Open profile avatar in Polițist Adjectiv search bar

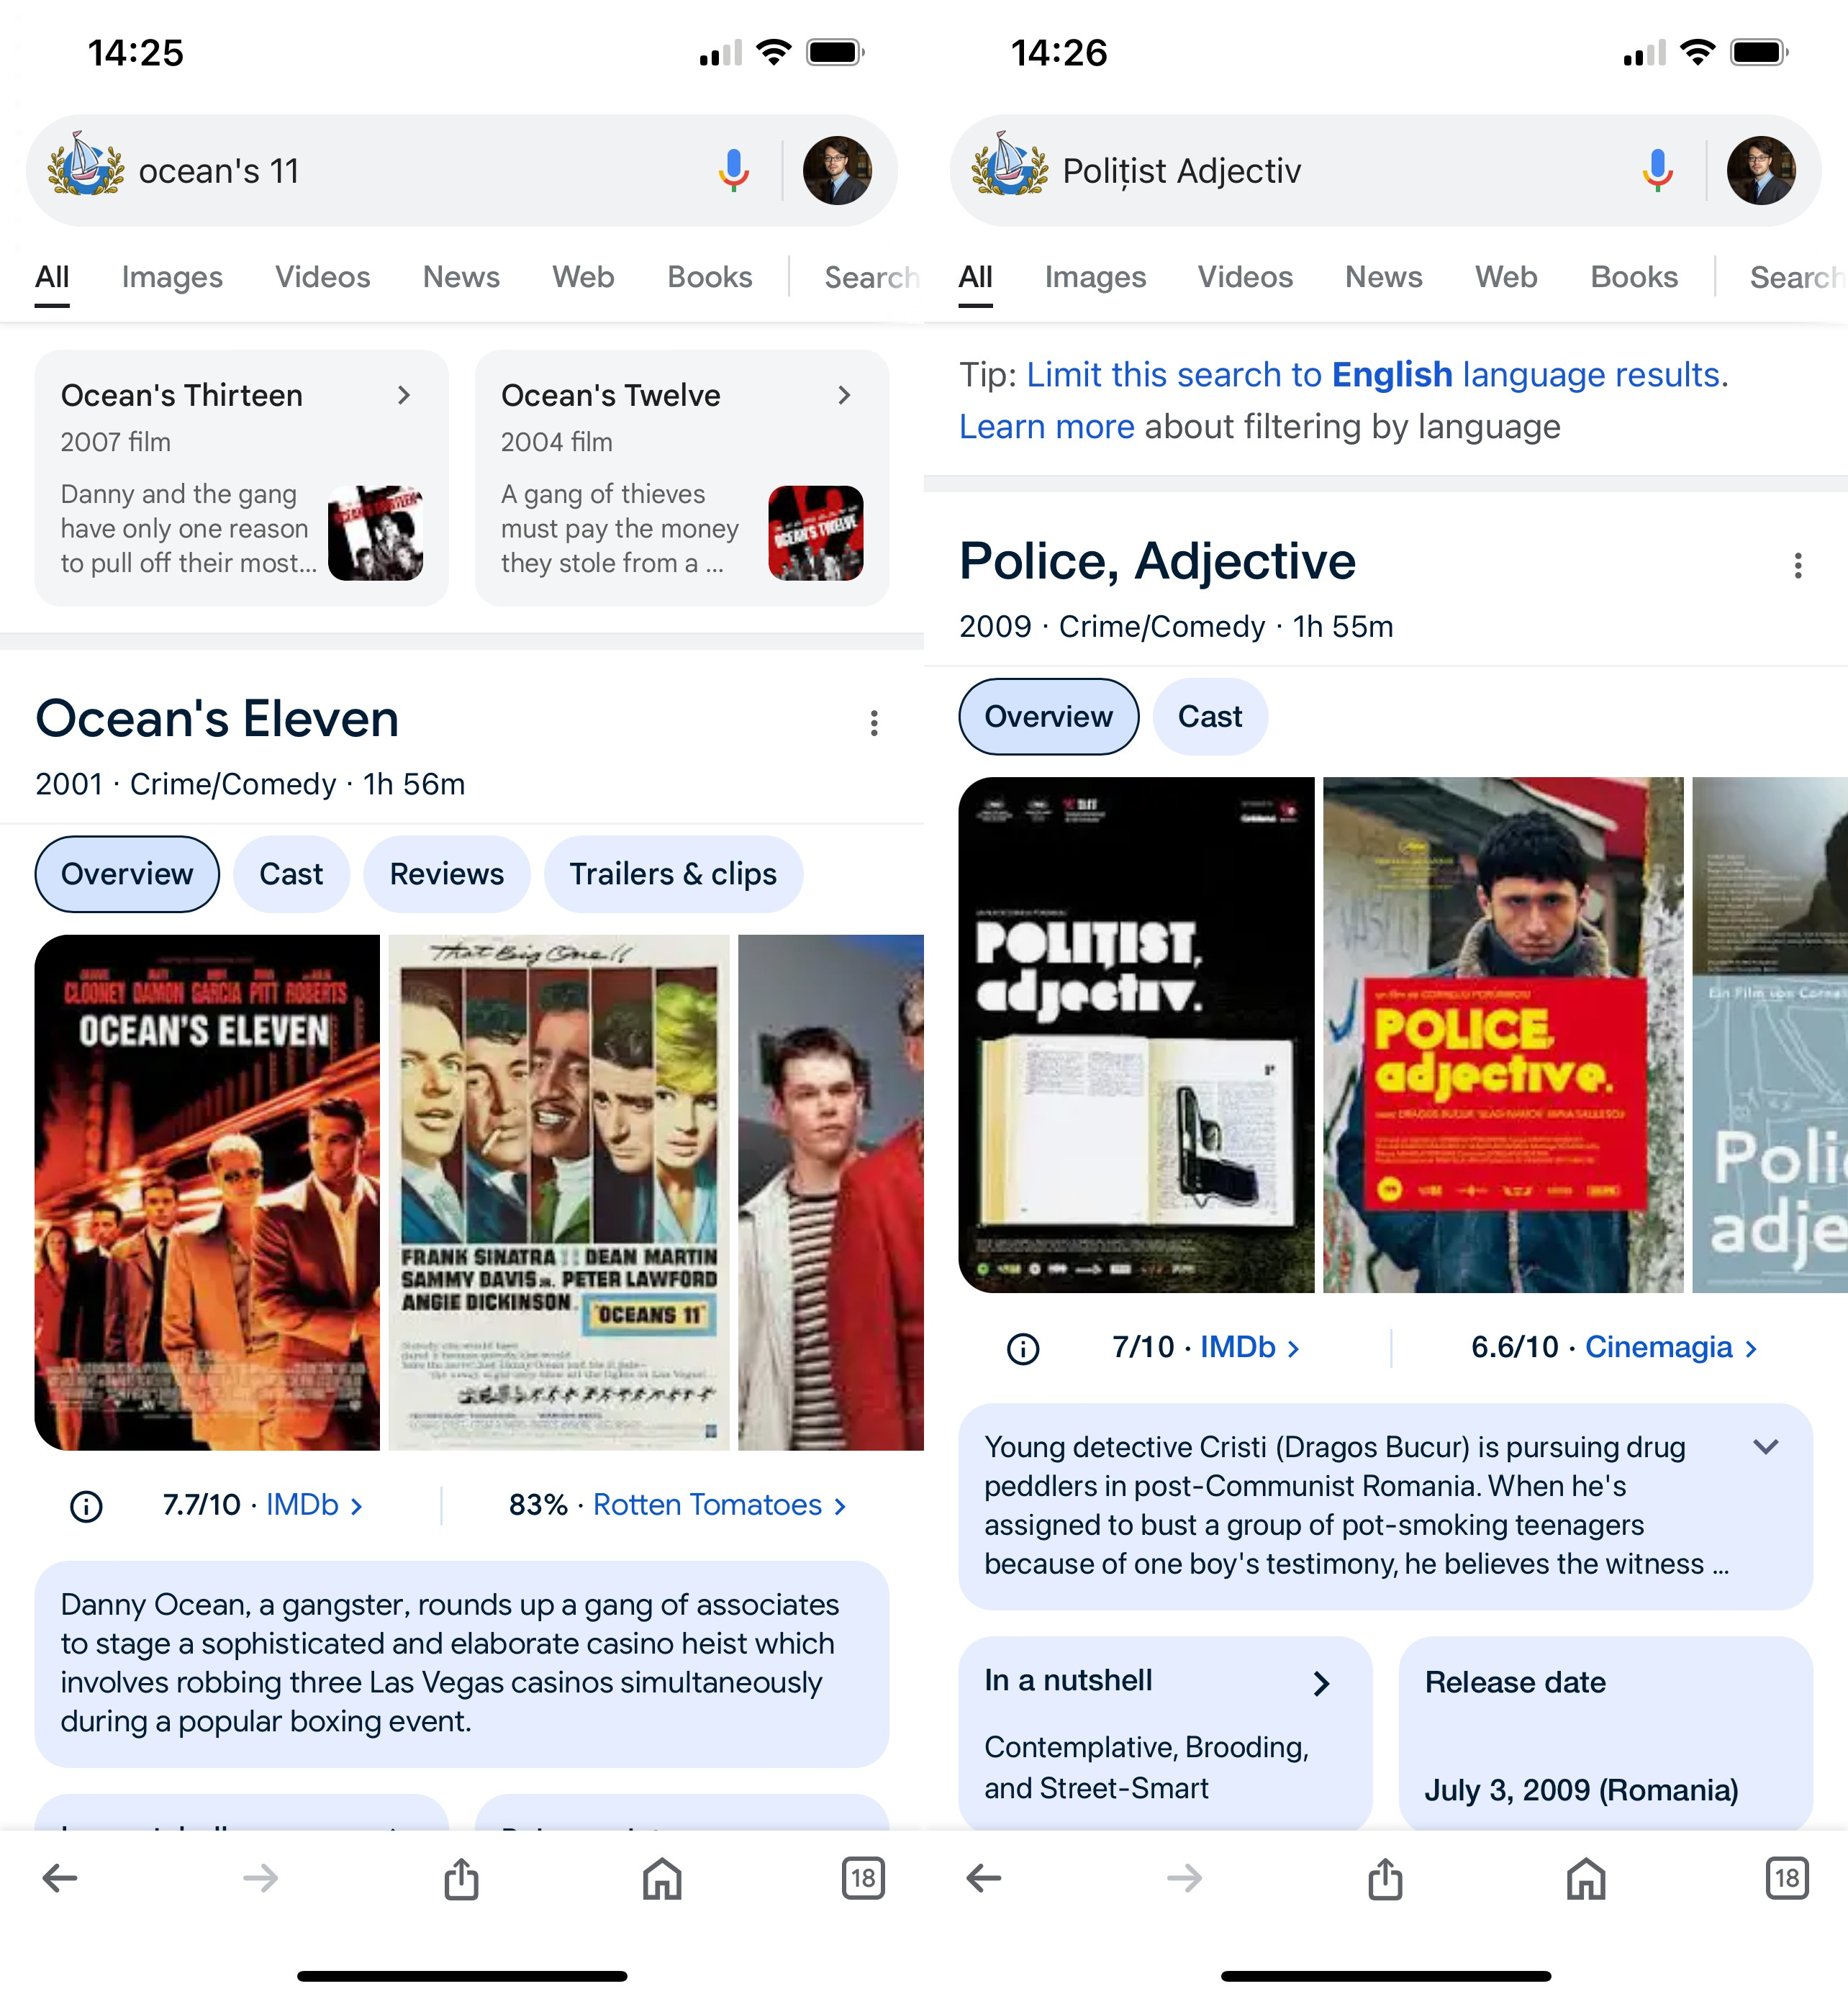(1761, 171)
